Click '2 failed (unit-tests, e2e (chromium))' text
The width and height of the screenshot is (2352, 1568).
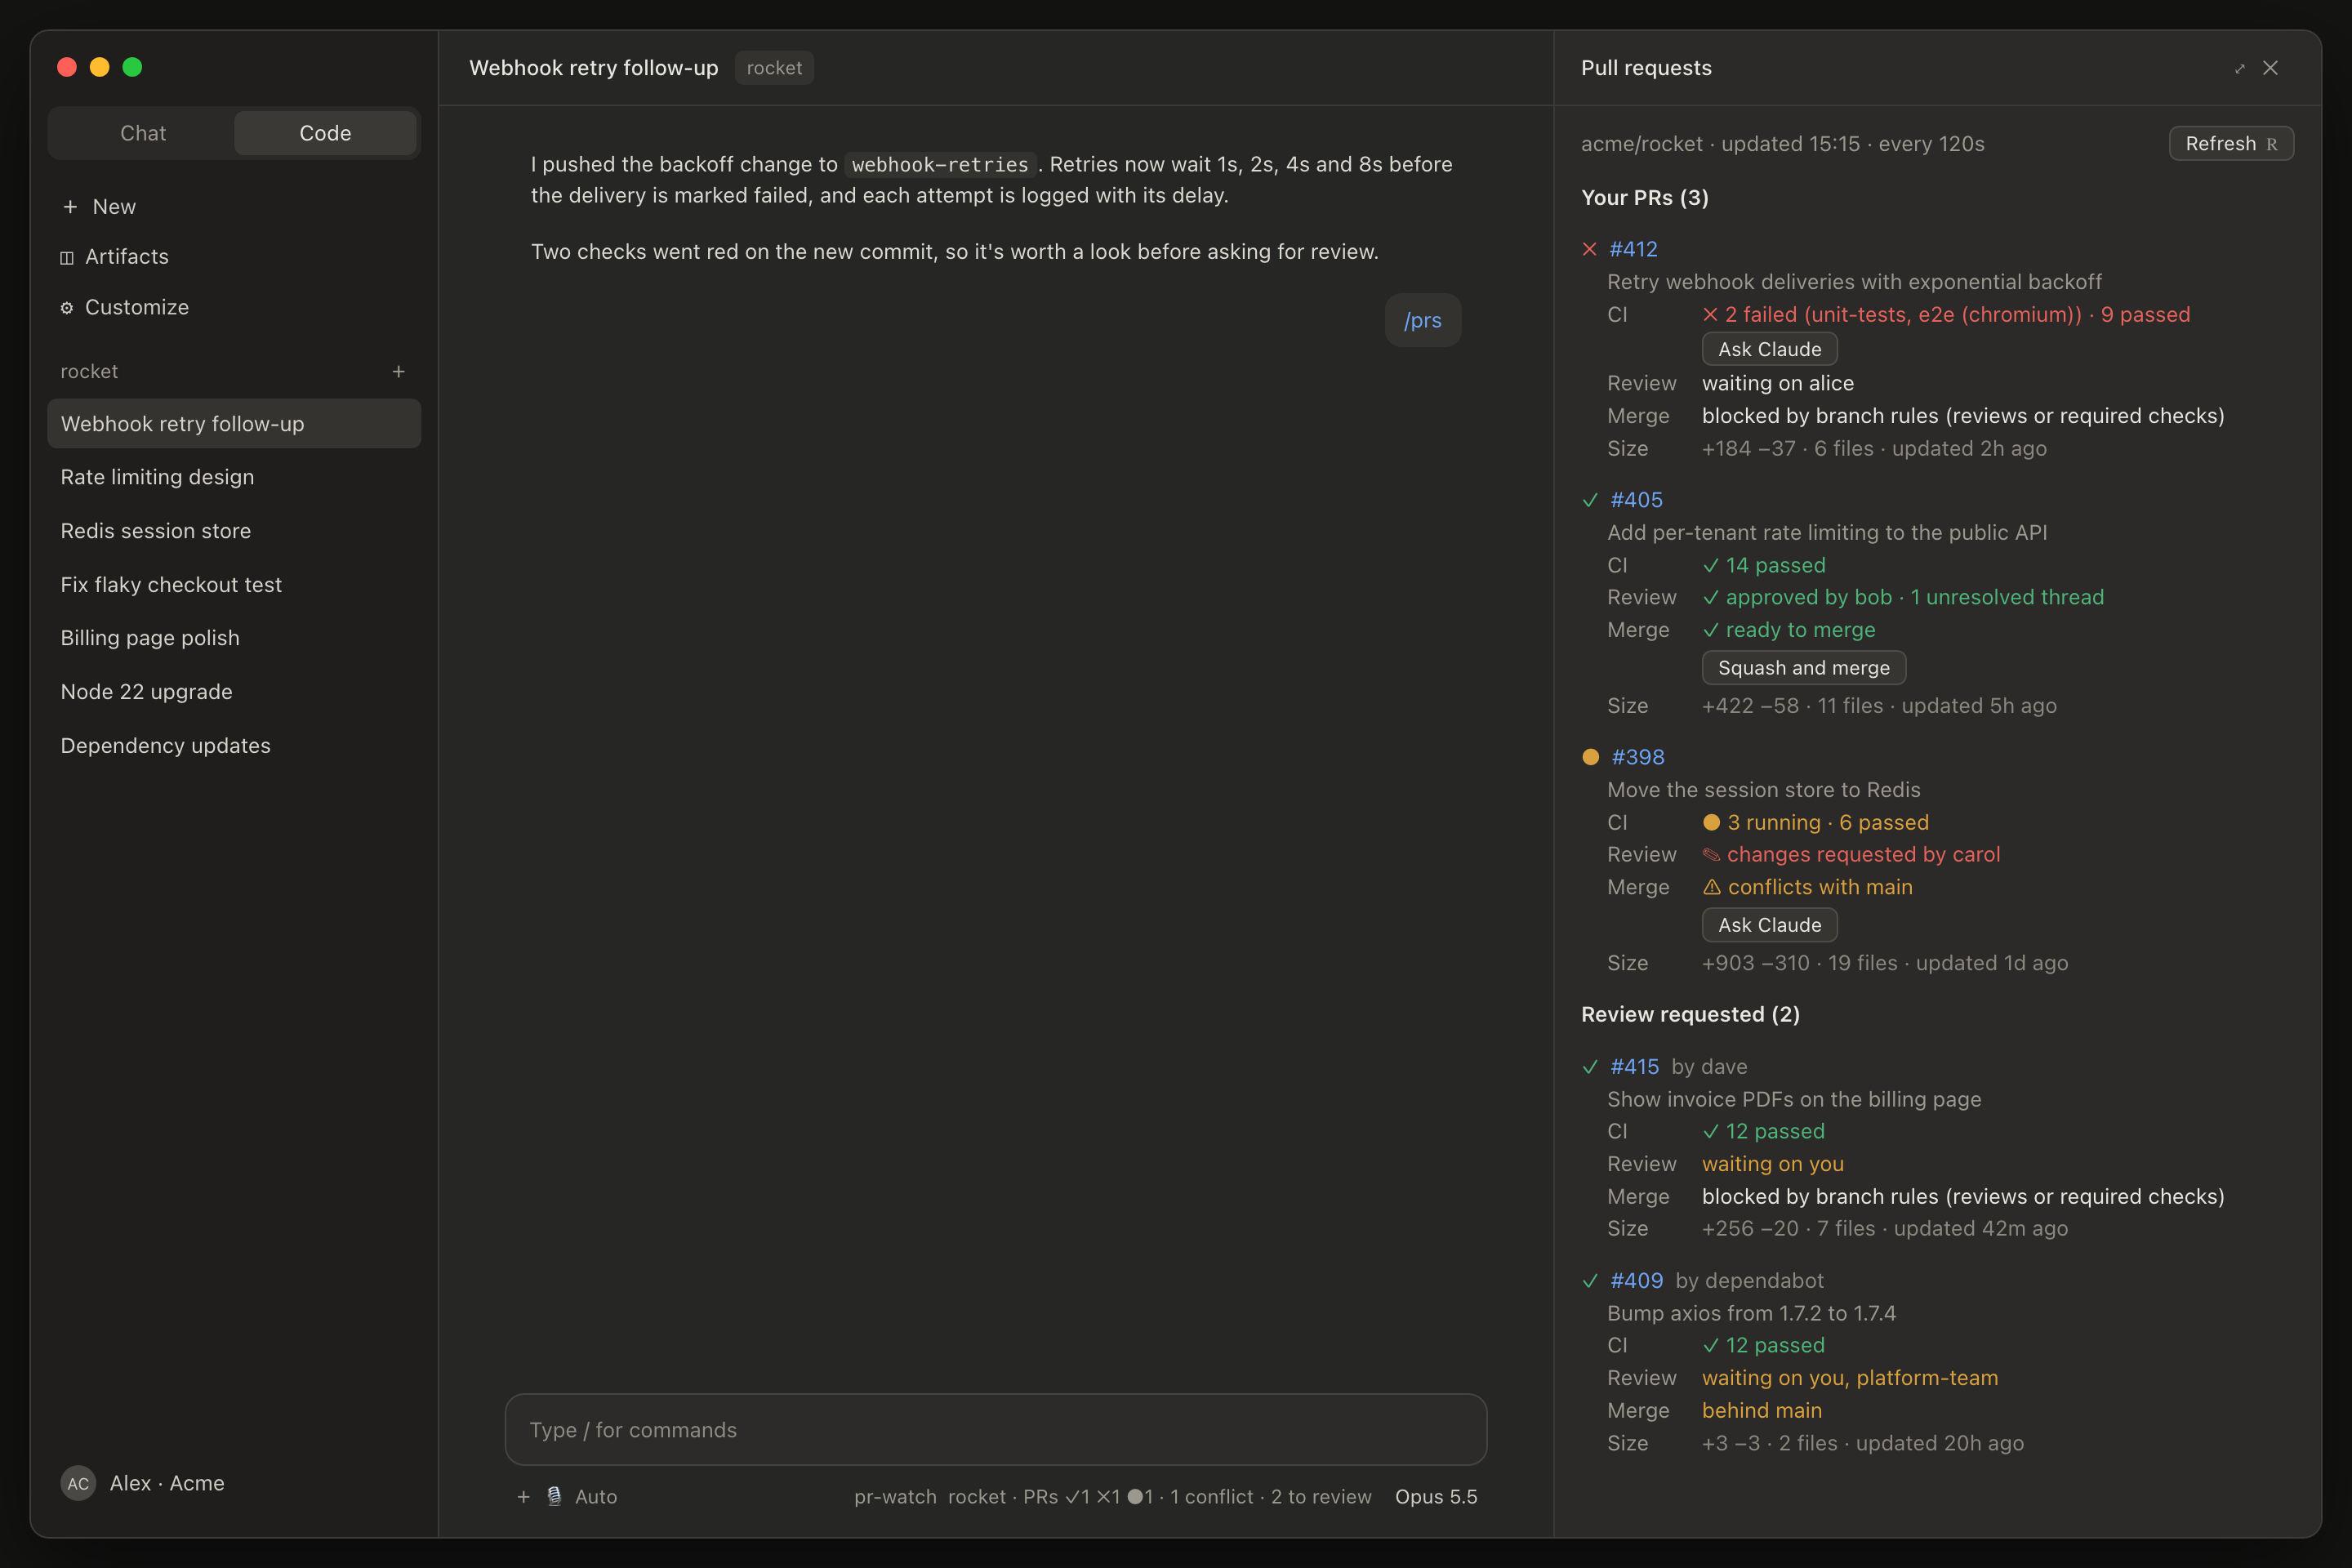click(1903, 314)
